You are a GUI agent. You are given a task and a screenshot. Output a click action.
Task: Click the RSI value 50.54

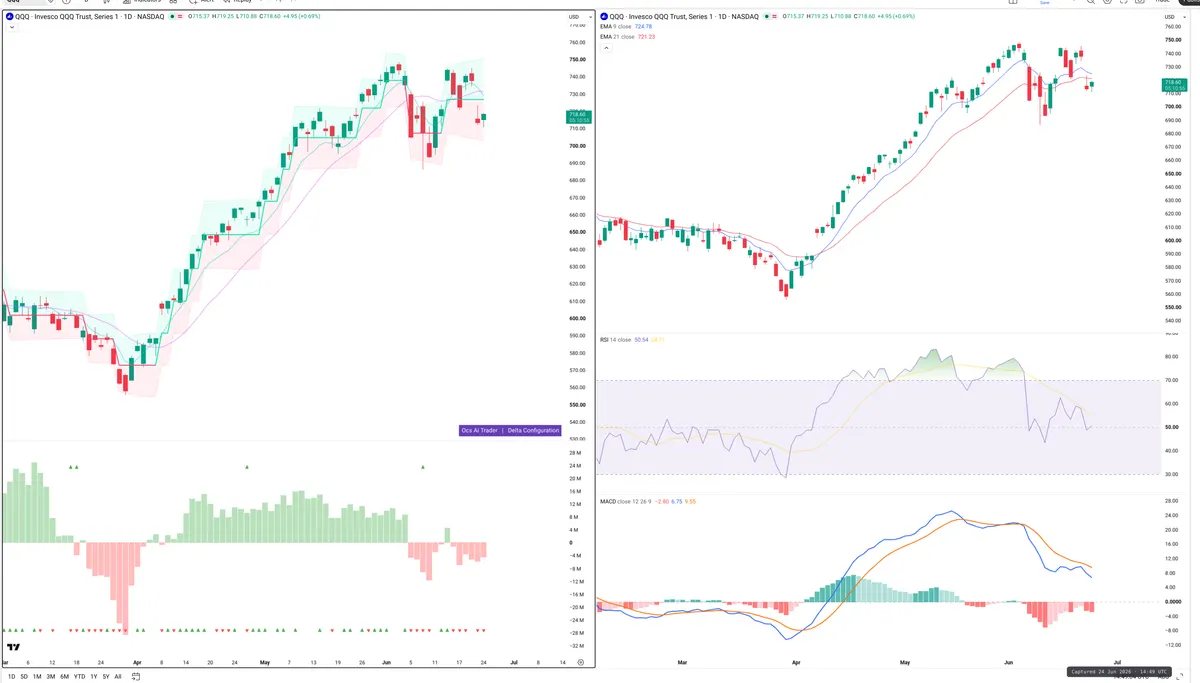tap(641, 340)
